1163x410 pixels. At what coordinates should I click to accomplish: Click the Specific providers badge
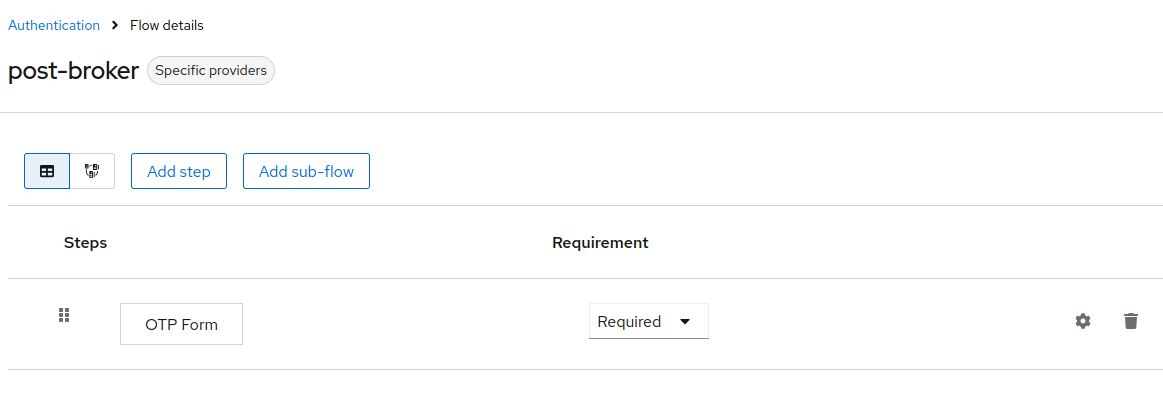pyautogui.click(x=211, y=71)
